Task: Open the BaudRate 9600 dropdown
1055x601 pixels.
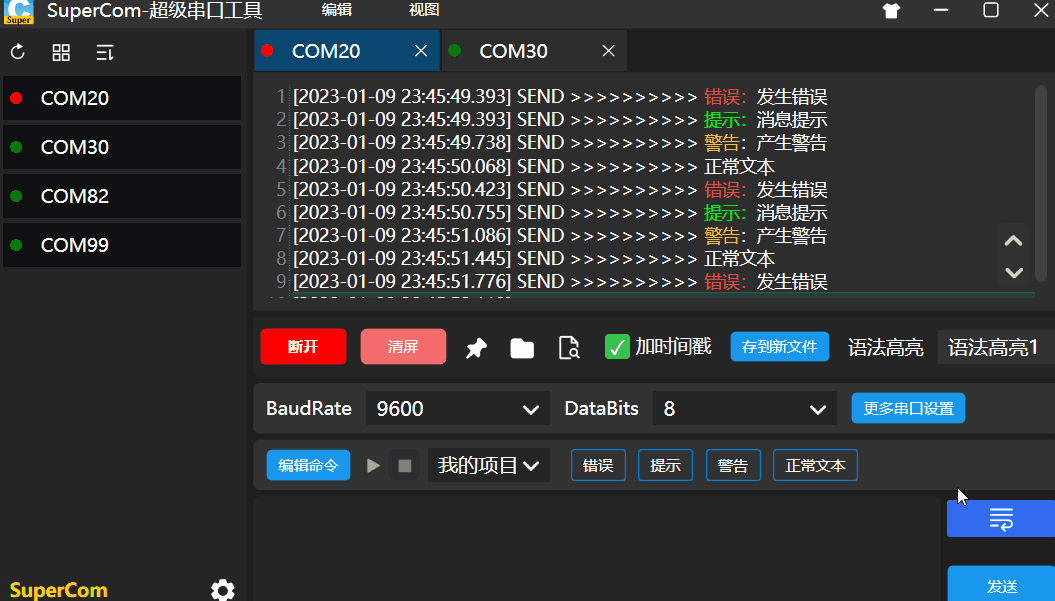Action: click(x=458, y=409)
